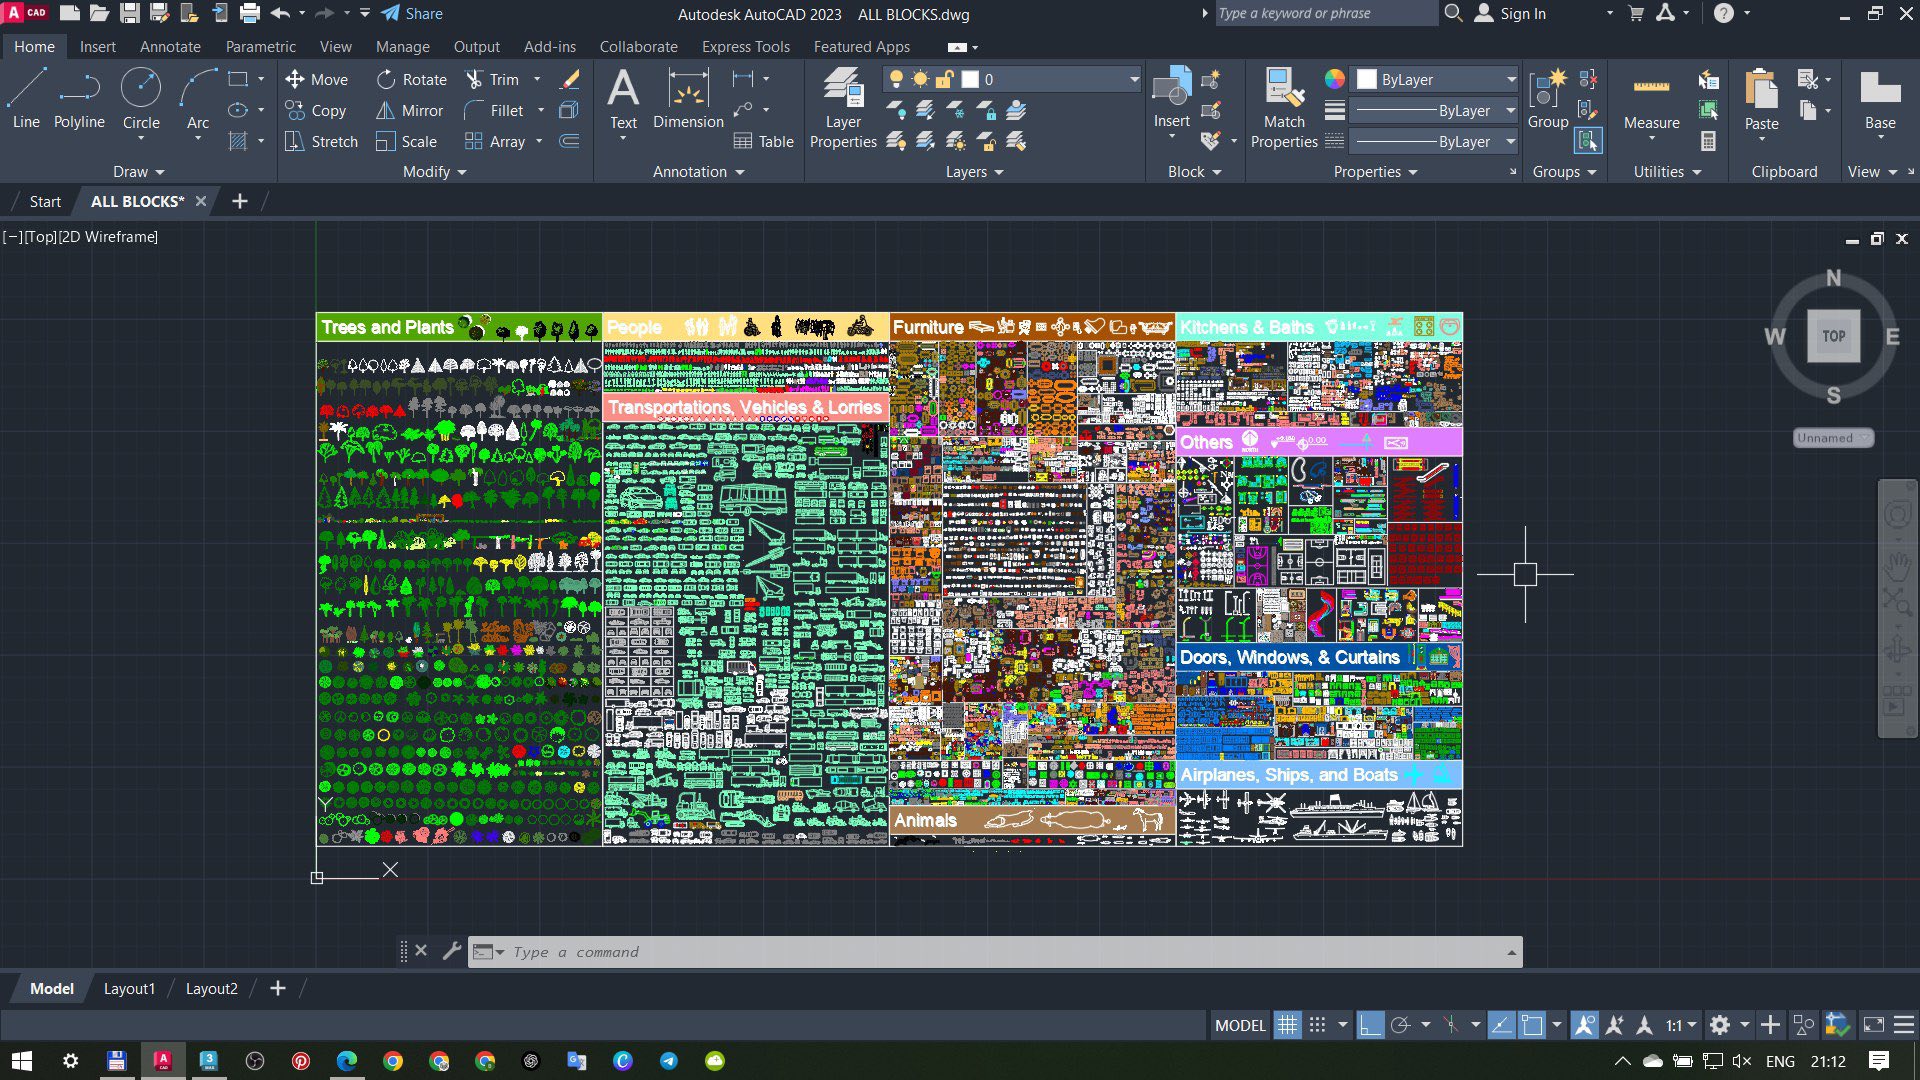Select the Stretch tool
The width and height of the screenshot is (1920, 1080).
click(x=321, y=141)
